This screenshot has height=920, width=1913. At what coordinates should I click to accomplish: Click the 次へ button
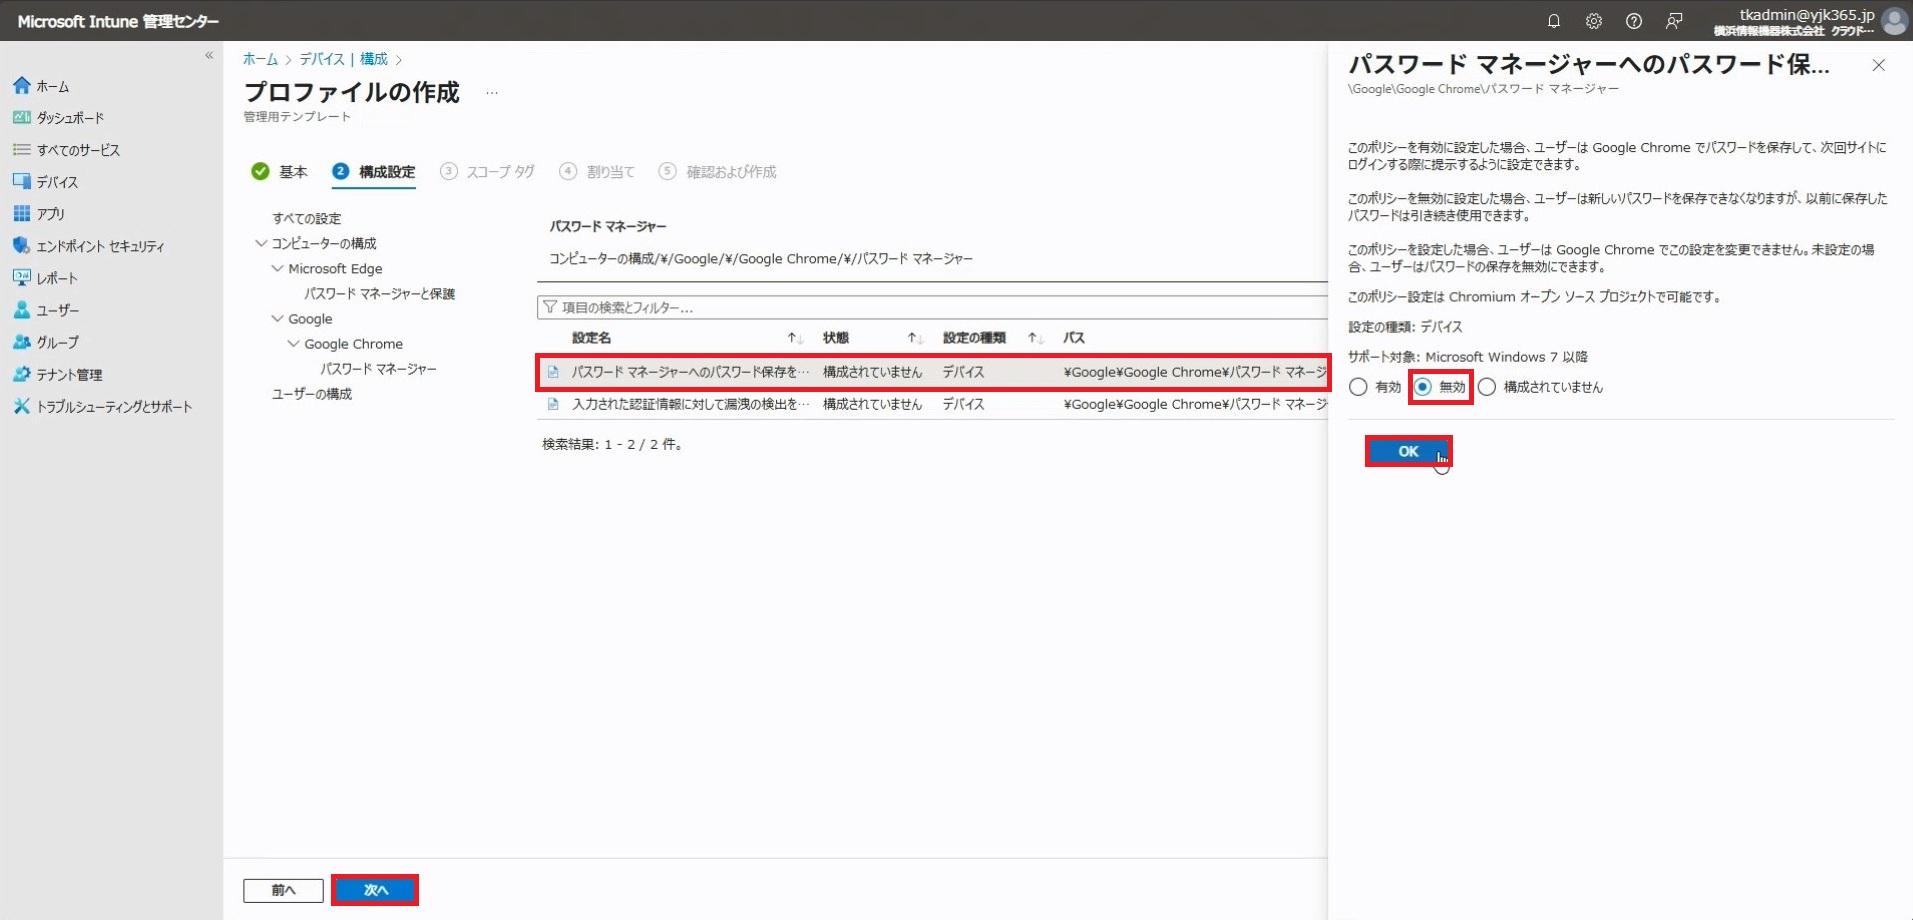pyautogui.click(x=375, y=890)
